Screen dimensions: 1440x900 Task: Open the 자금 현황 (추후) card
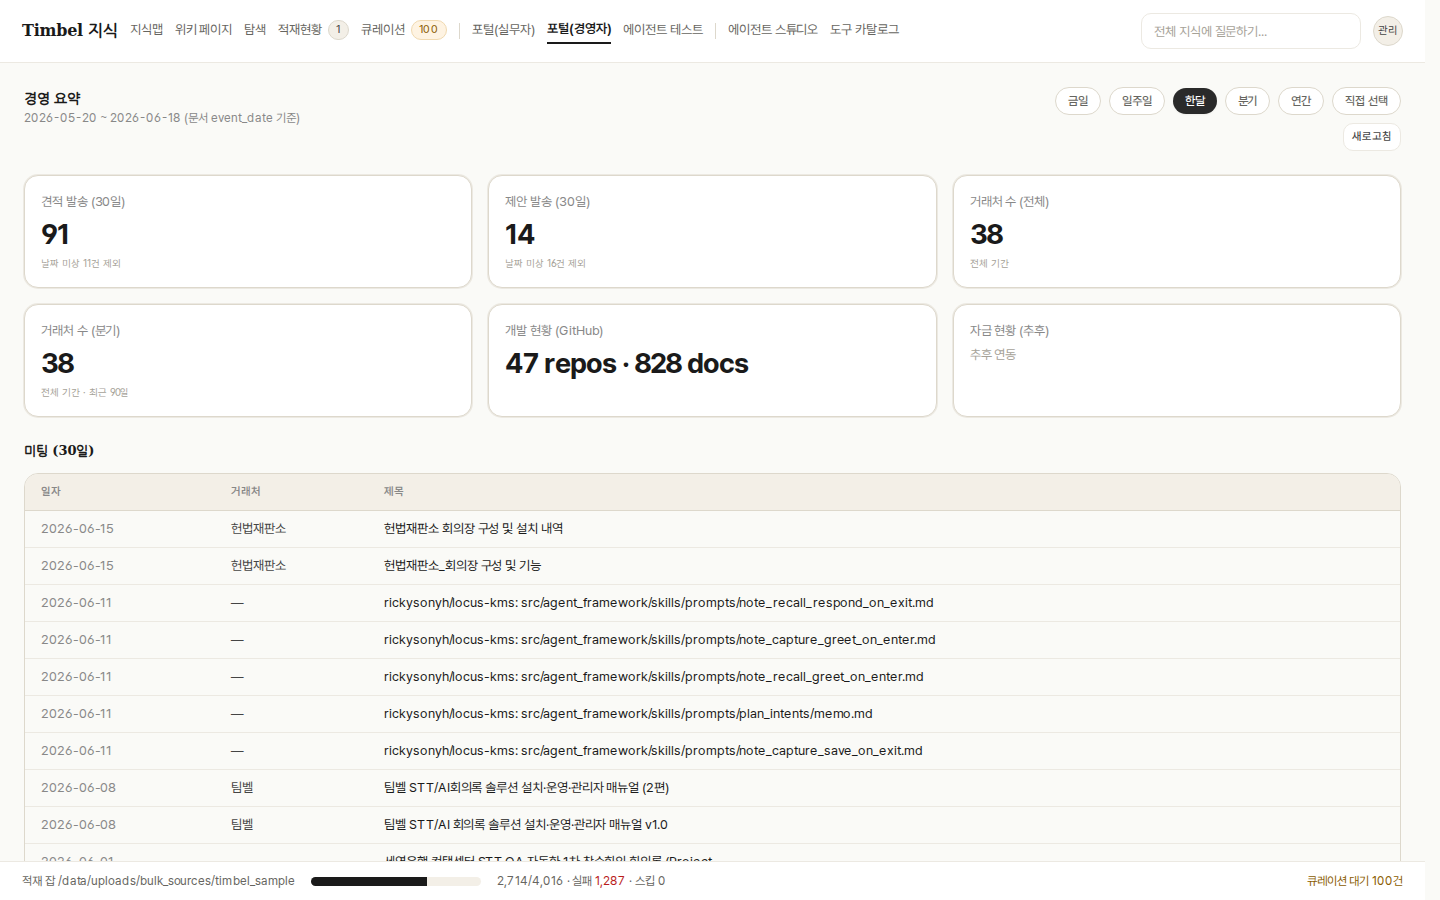point(1177,361)
